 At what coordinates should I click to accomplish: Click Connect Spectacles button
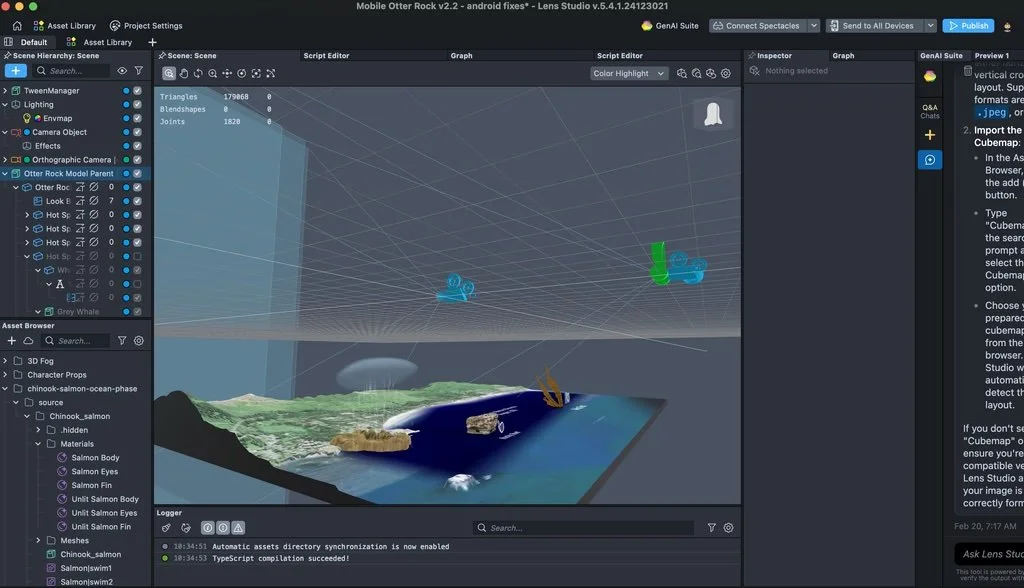[758, 25]
